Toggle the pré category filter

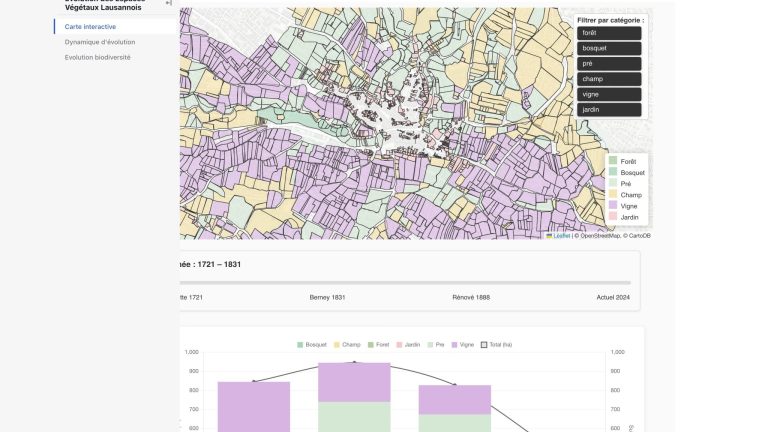pos(608,64)
